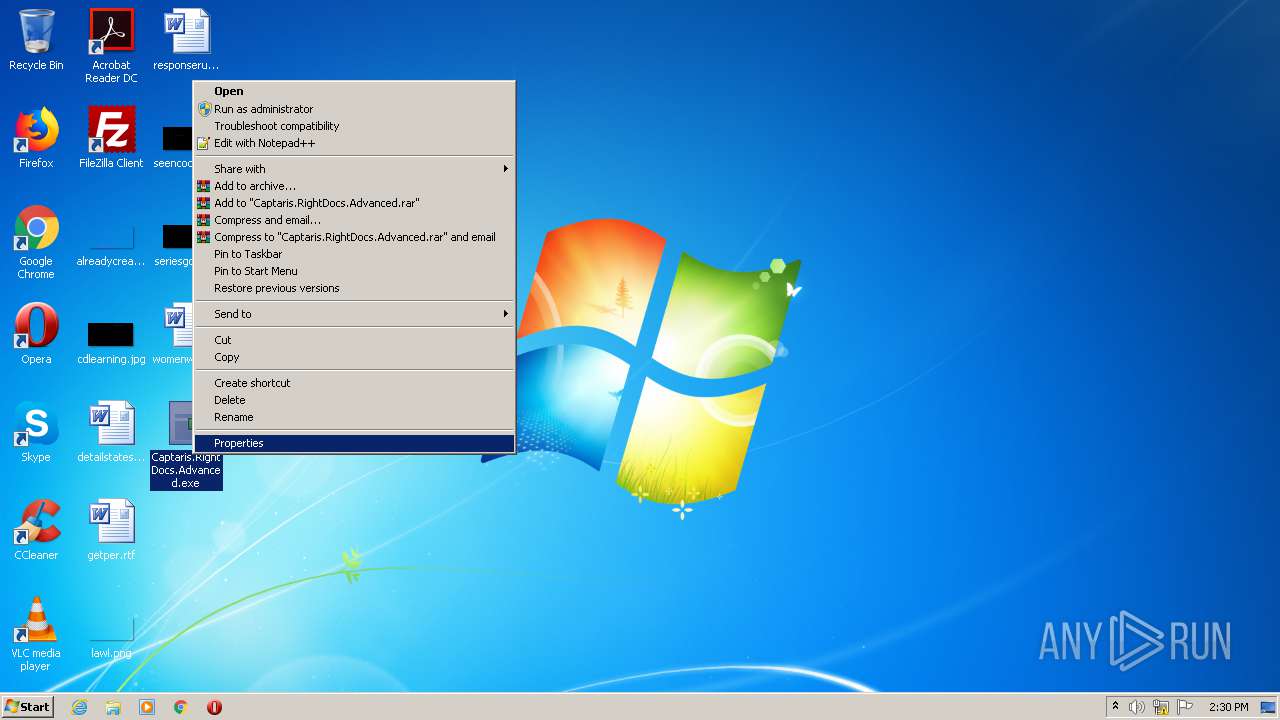This screenshot has width=1280, height=720.
Task: Expand the Share with submenu
Action: (x=354, y=169)
